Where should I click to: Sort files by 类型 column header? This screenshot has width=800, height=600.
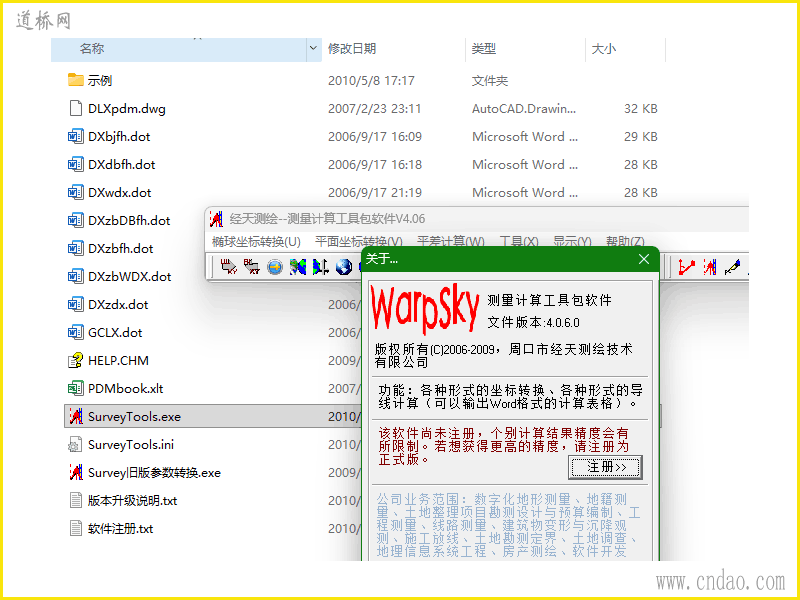pos(484,48)
